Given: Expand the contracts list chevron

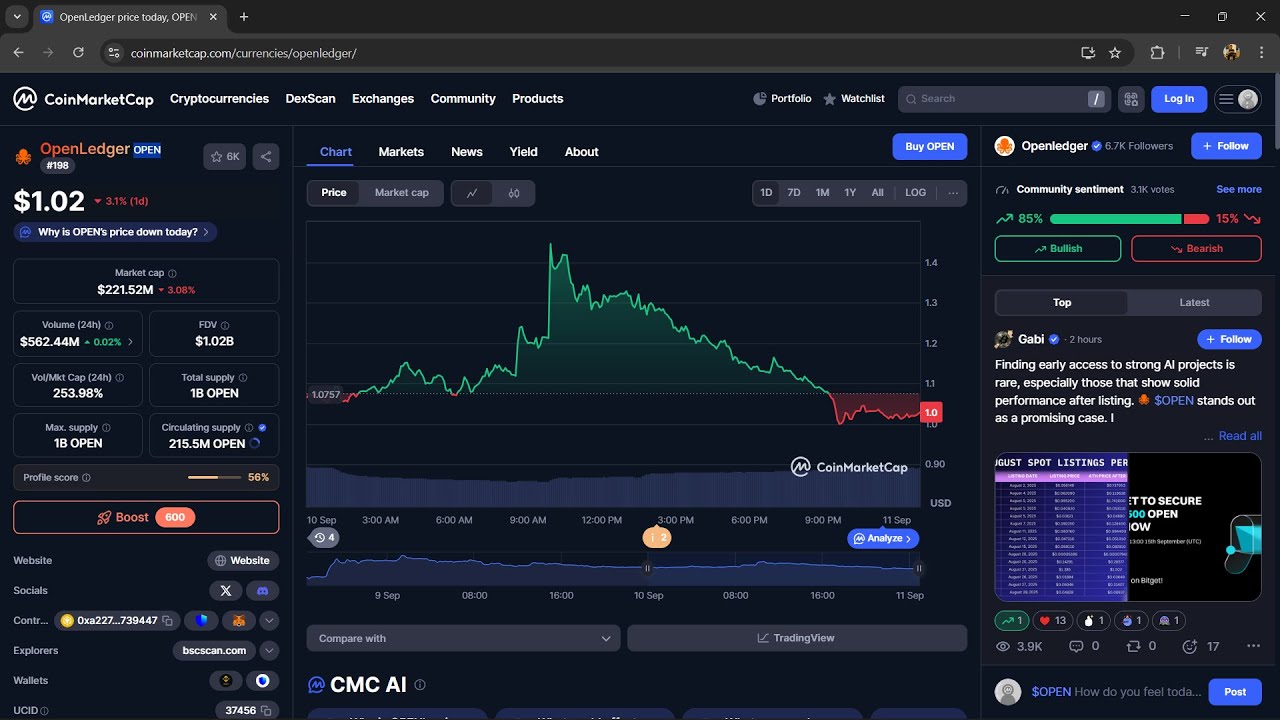Looking at the screenshot, I should click(269, 621).
